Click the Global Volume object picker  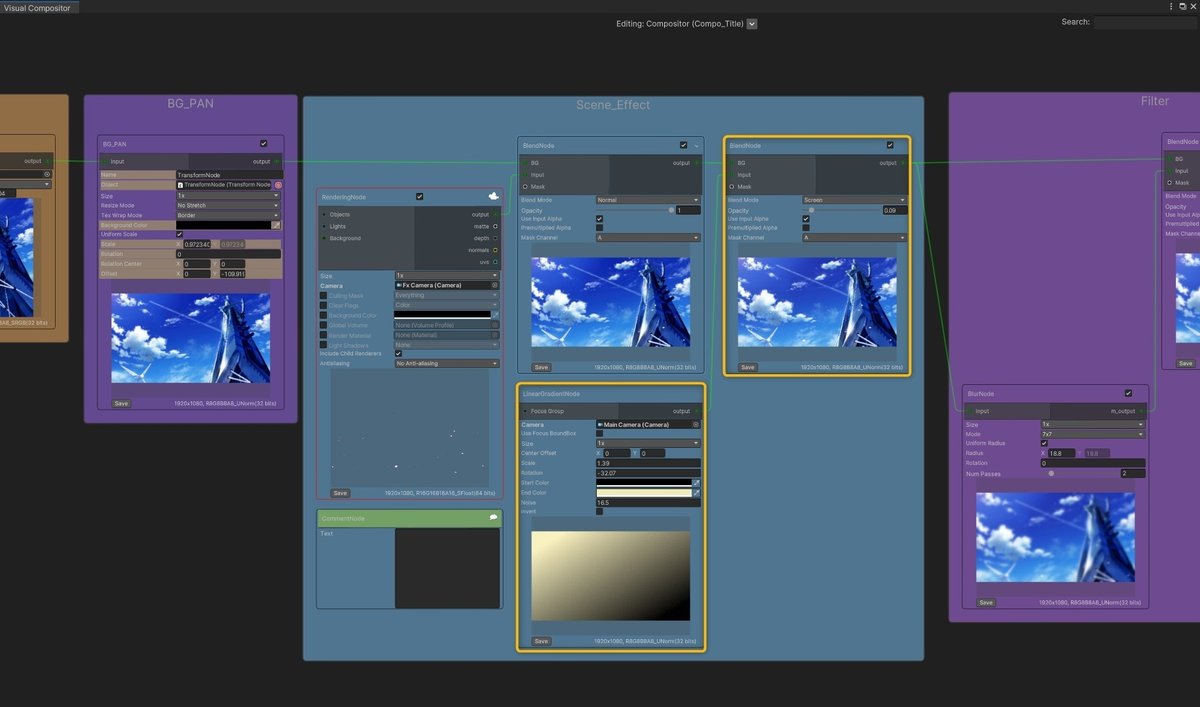495,325
